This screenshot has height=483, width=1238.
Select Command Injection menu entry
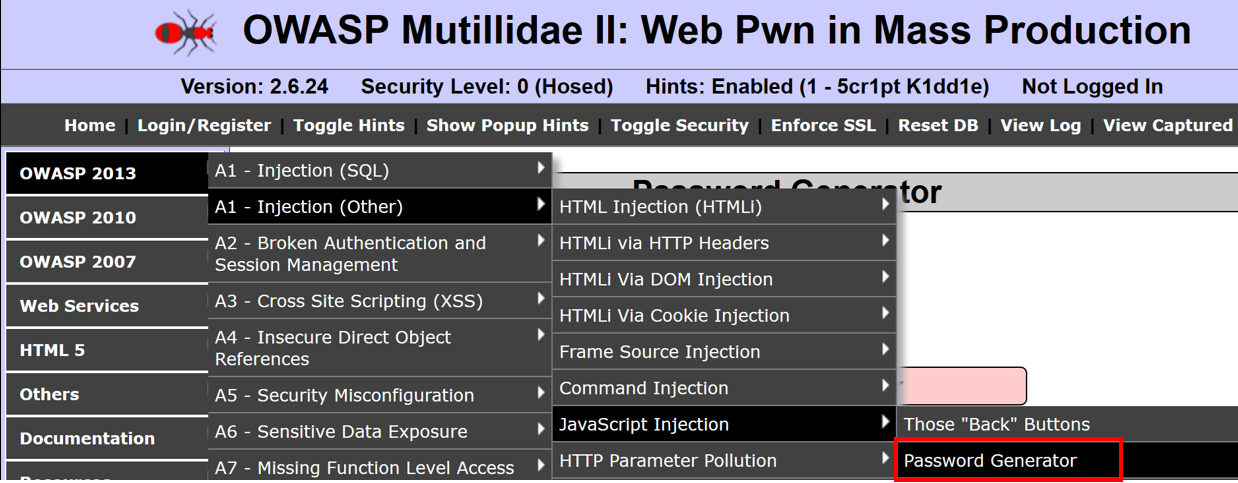(724, 387)
